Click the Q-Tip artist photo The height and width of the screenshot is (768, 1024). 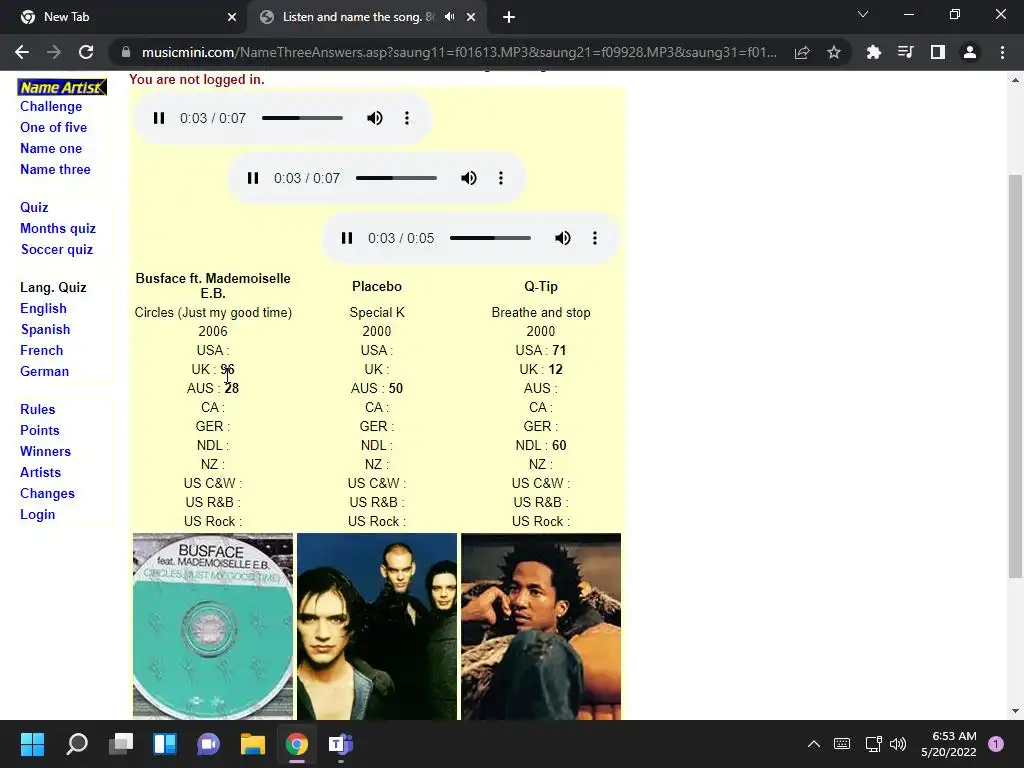pos(541,626)
